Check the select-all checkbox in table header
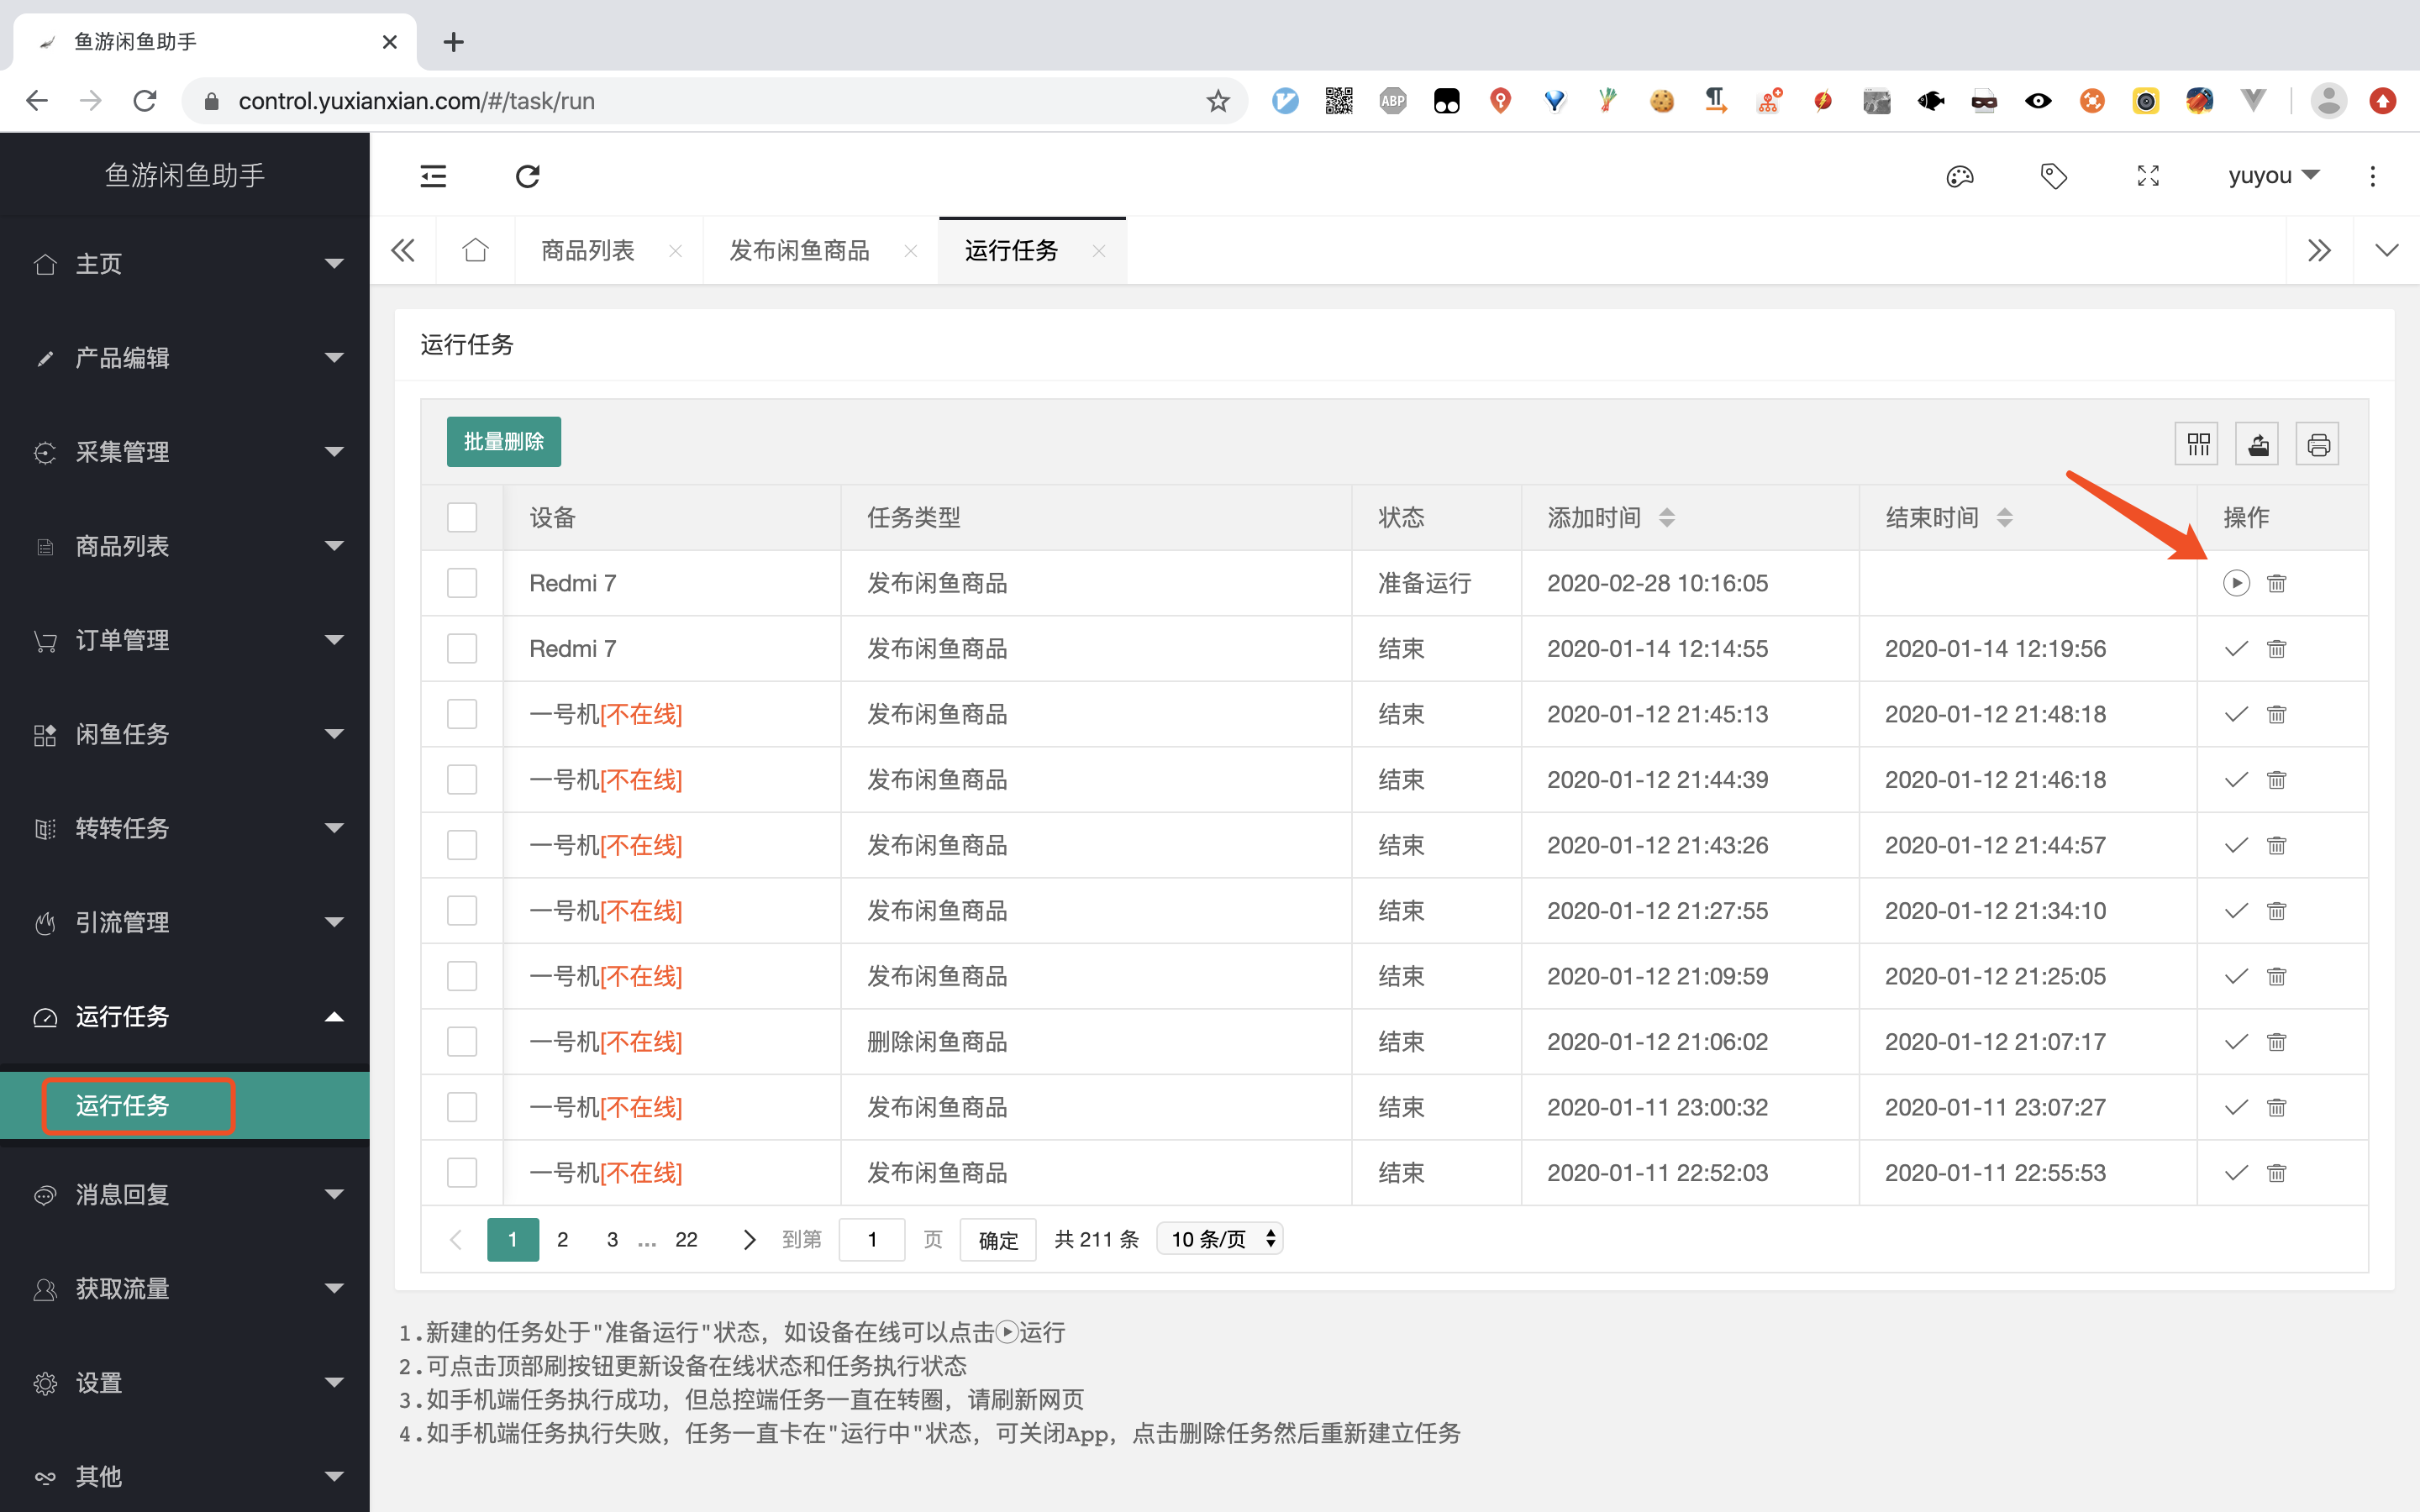Screen dimensions: 2420x1512 click(462, 517)
